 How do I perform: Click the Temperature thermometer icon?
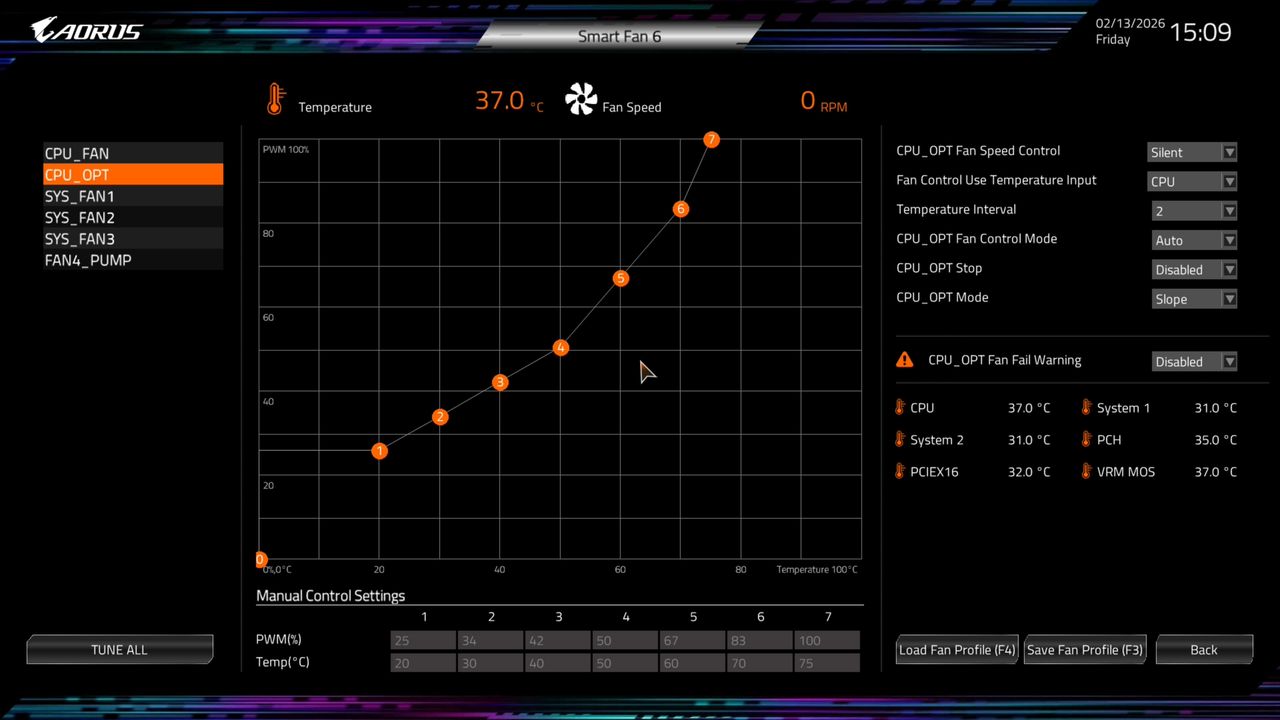277,98
